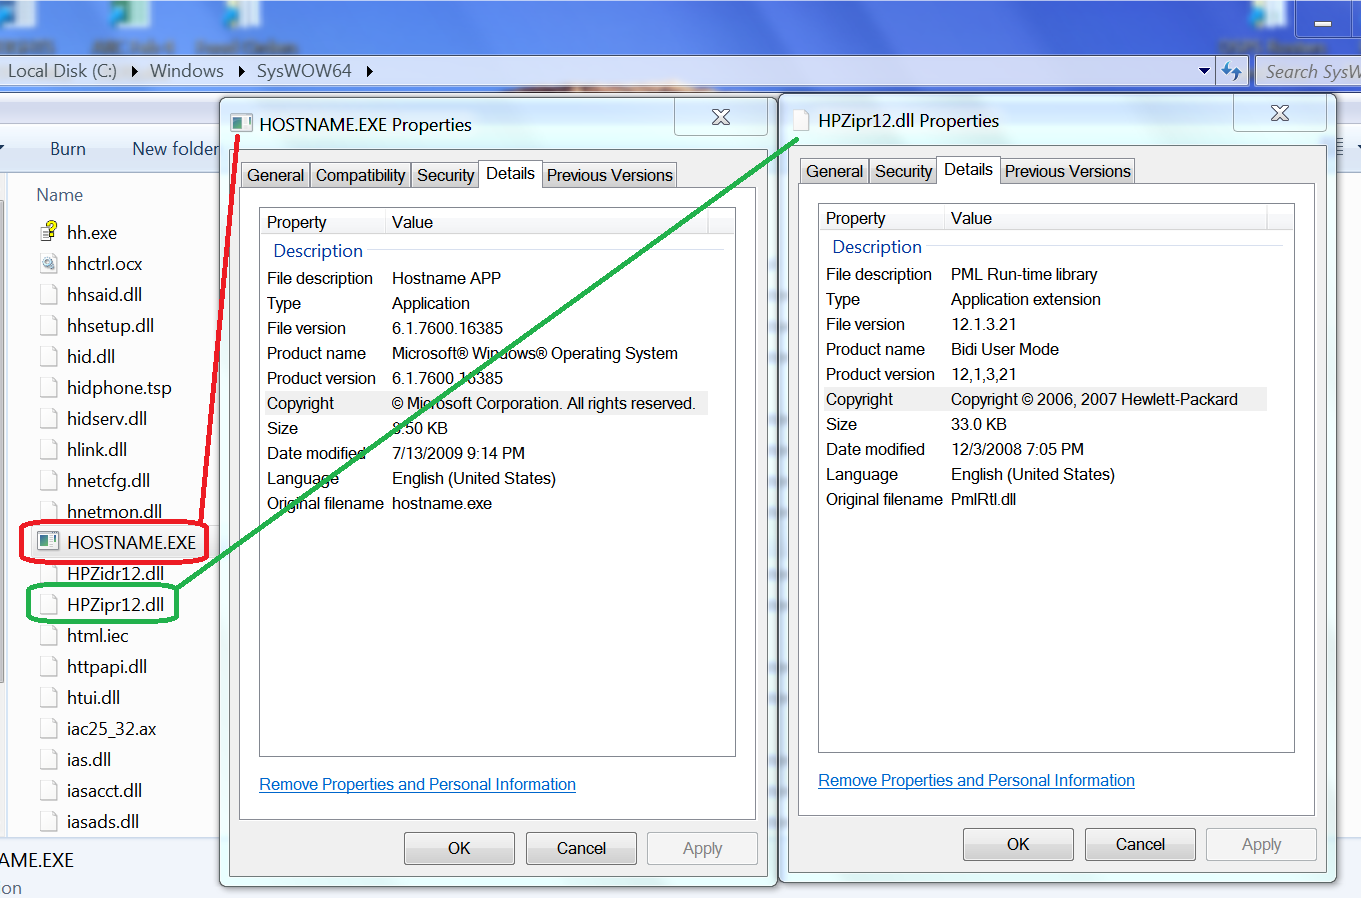This screenshot has width=1361, height=898.
Task: Expand the arrow after SysWOW64 in address bar
Action: coord(369,71)
